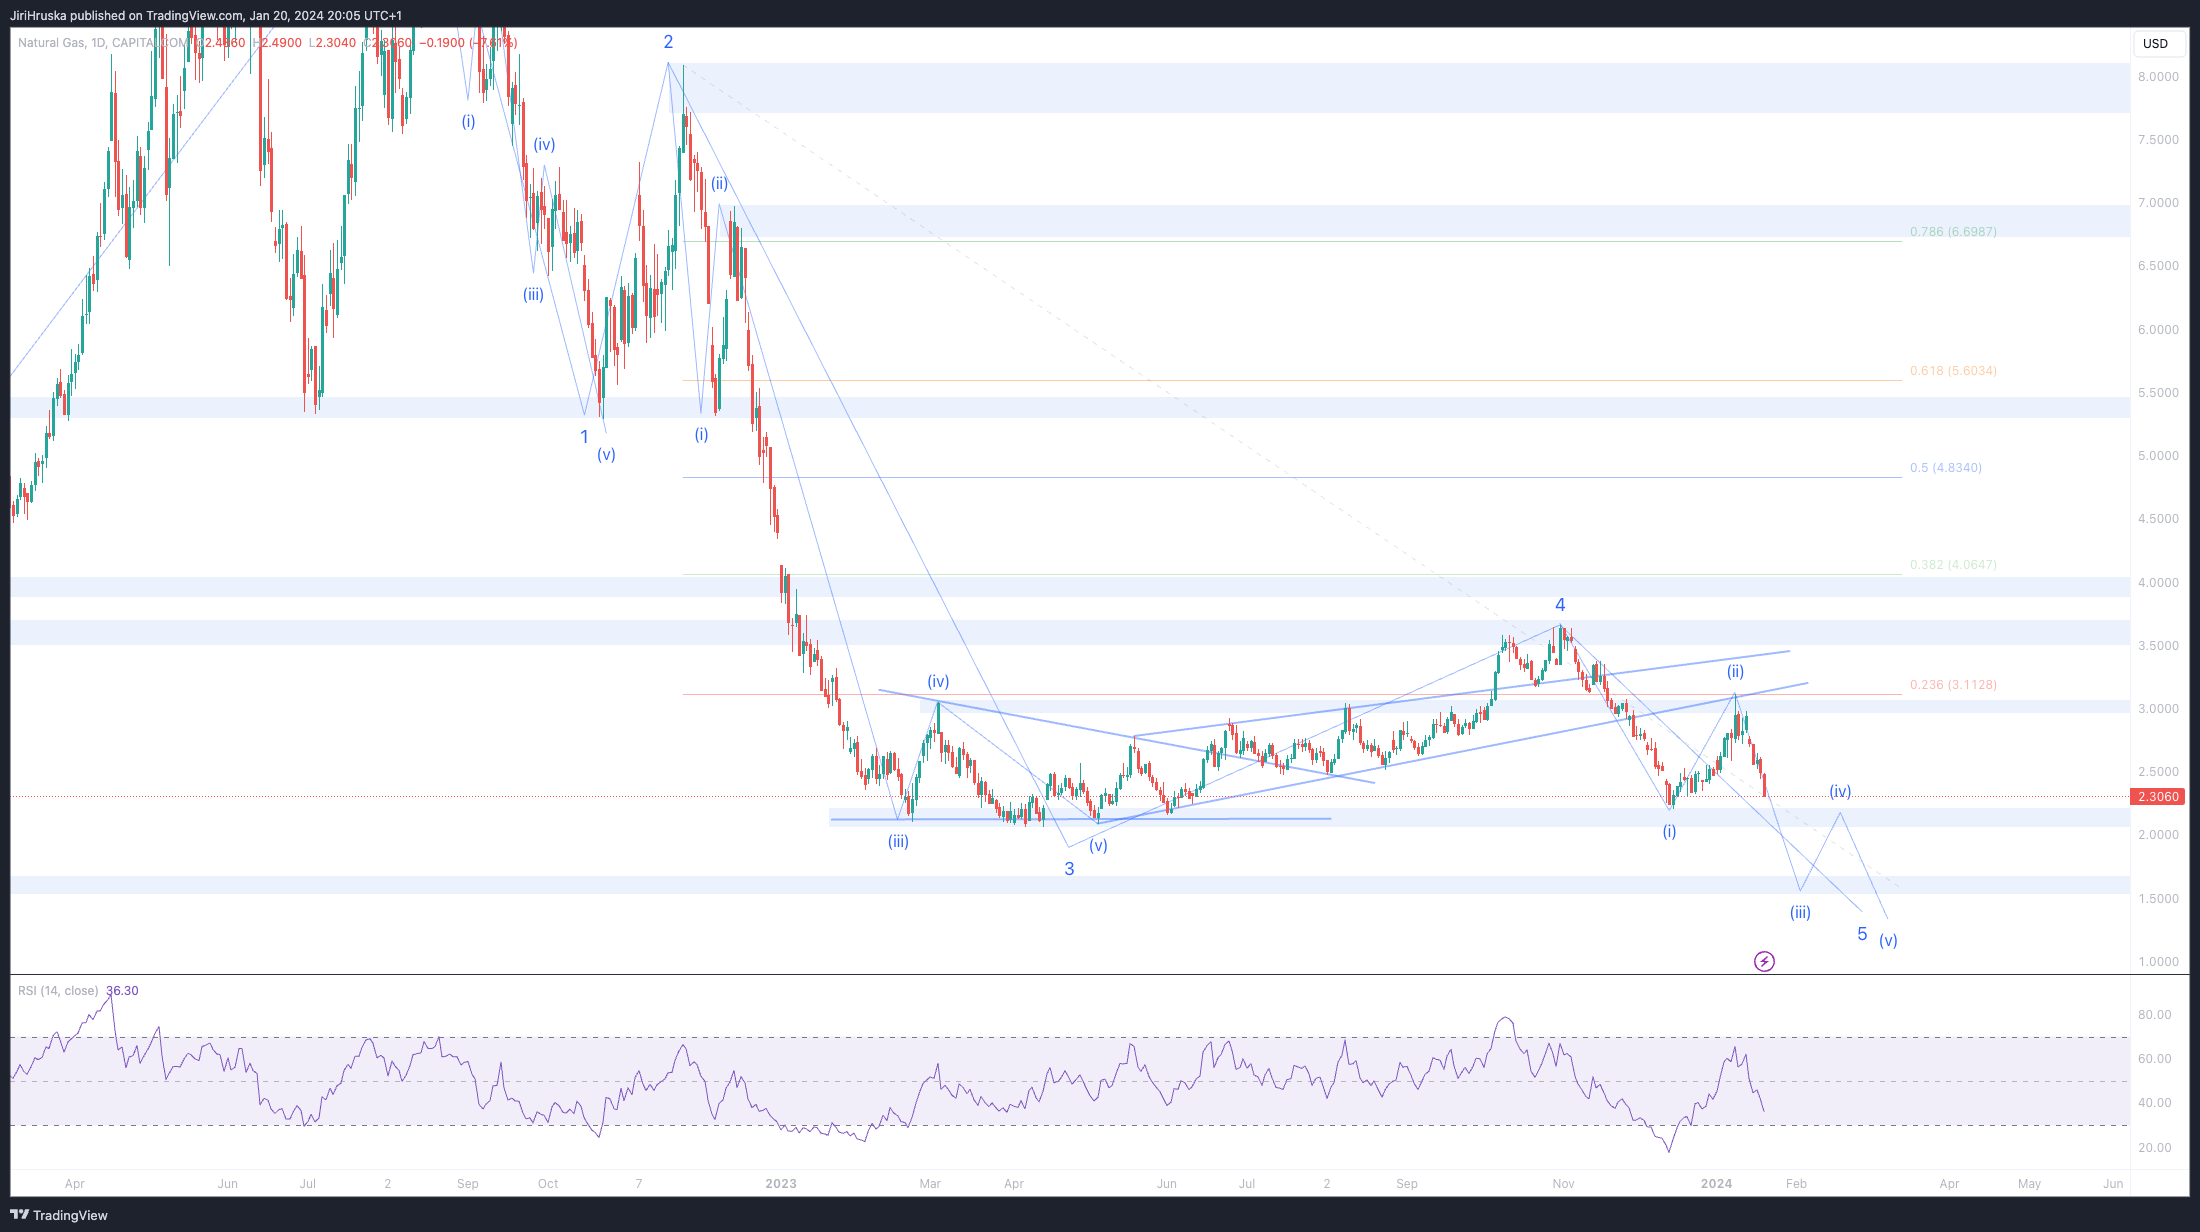Screen dimensions: 2200x1232
Task: Click the Elliott wave label 4
Action: tap(1560, 605)
